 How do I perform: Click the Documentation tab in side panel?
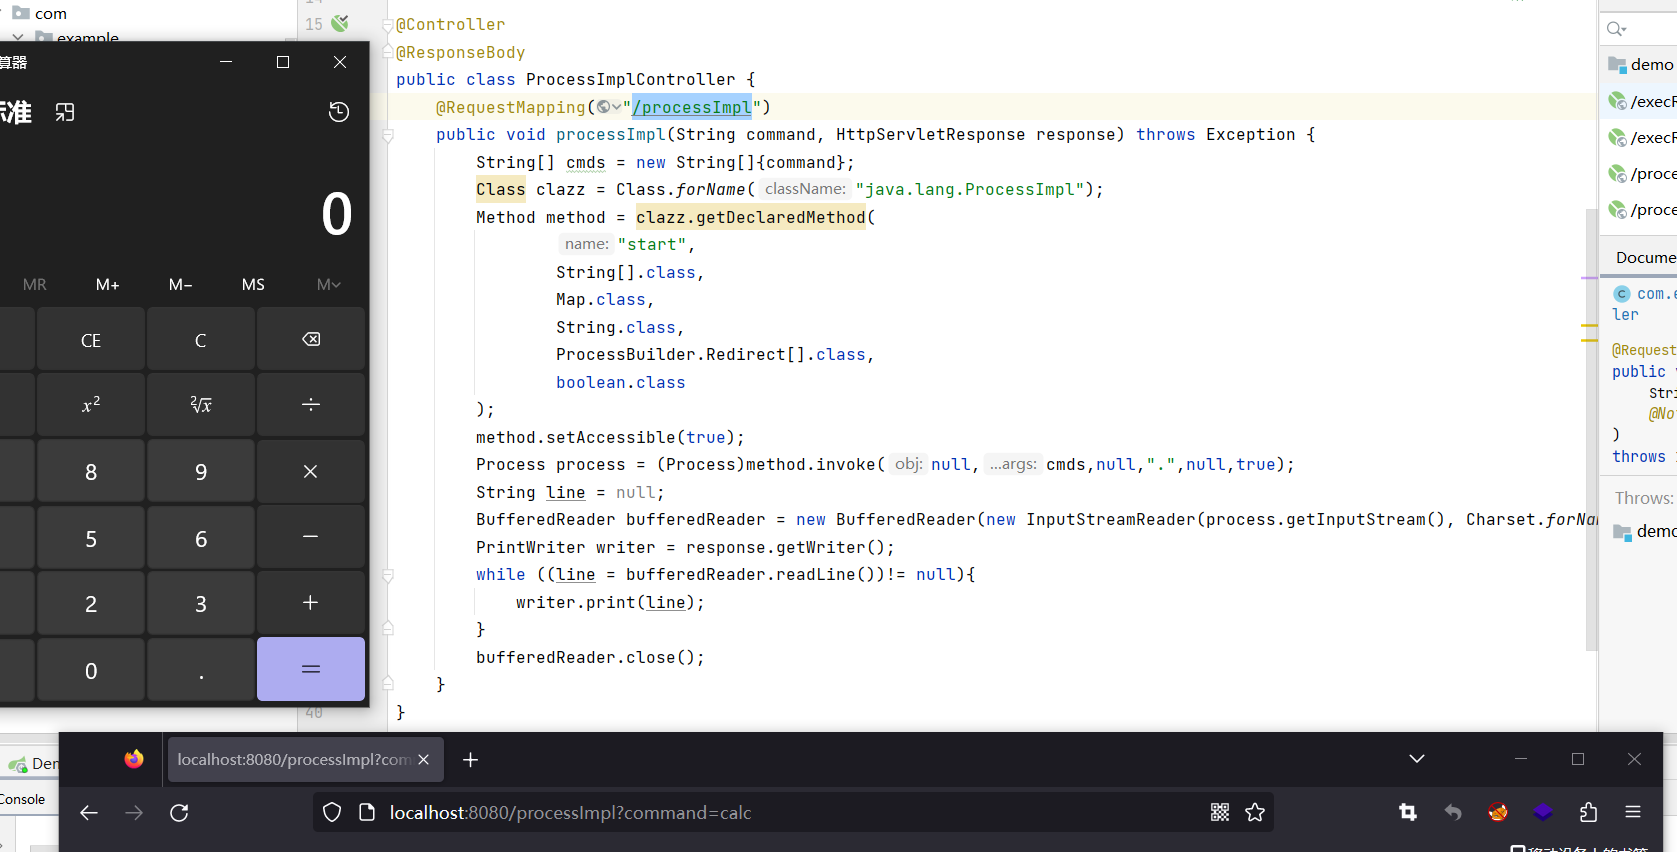coord(1645,257)
